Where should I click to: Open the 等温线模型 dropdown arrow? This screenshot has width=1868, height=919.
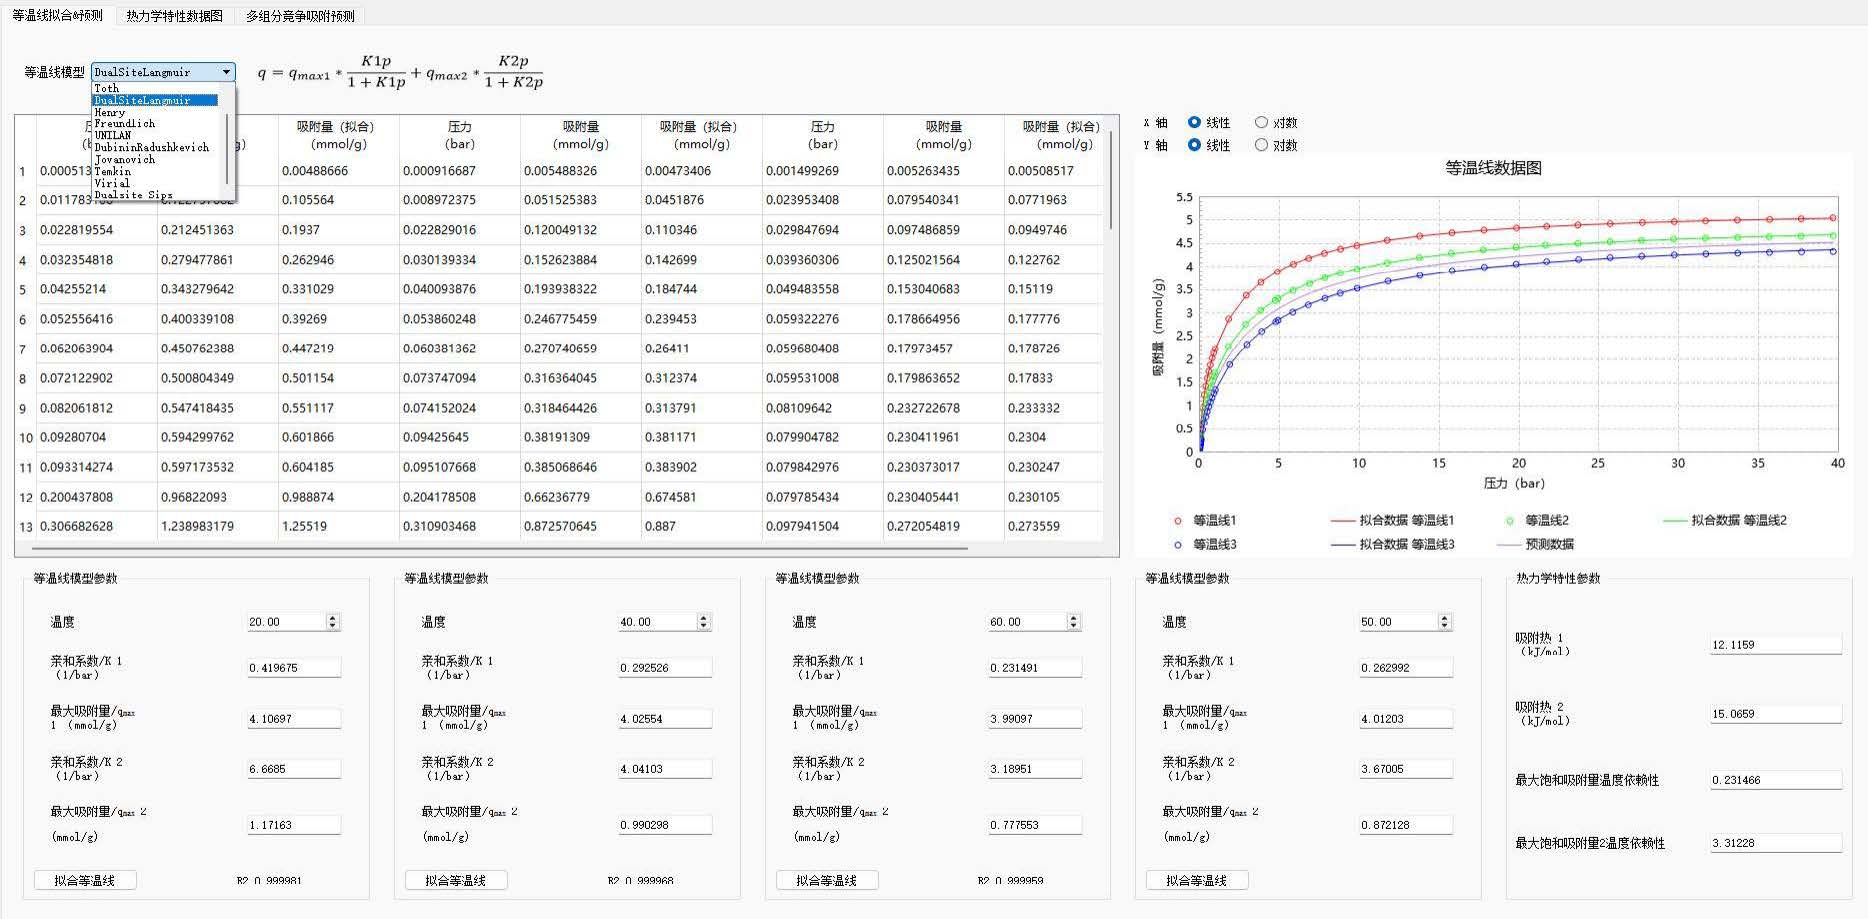pos(227,72)
